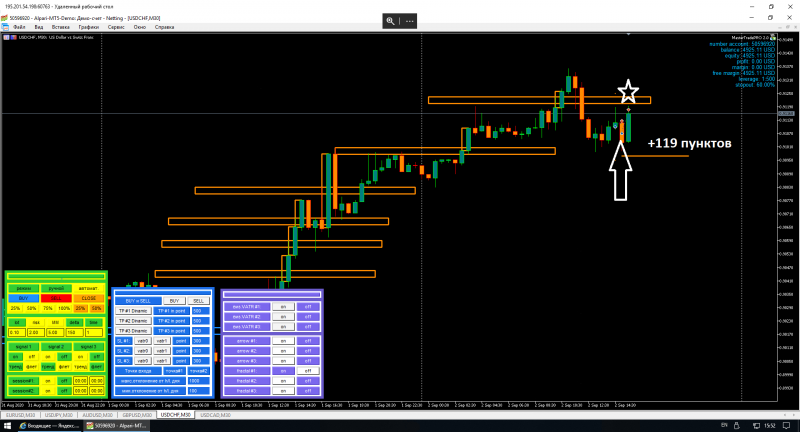The height and width of the screenshot is (432, 800).
Task: Click the 75% volume button
Action: click(47, 308)
